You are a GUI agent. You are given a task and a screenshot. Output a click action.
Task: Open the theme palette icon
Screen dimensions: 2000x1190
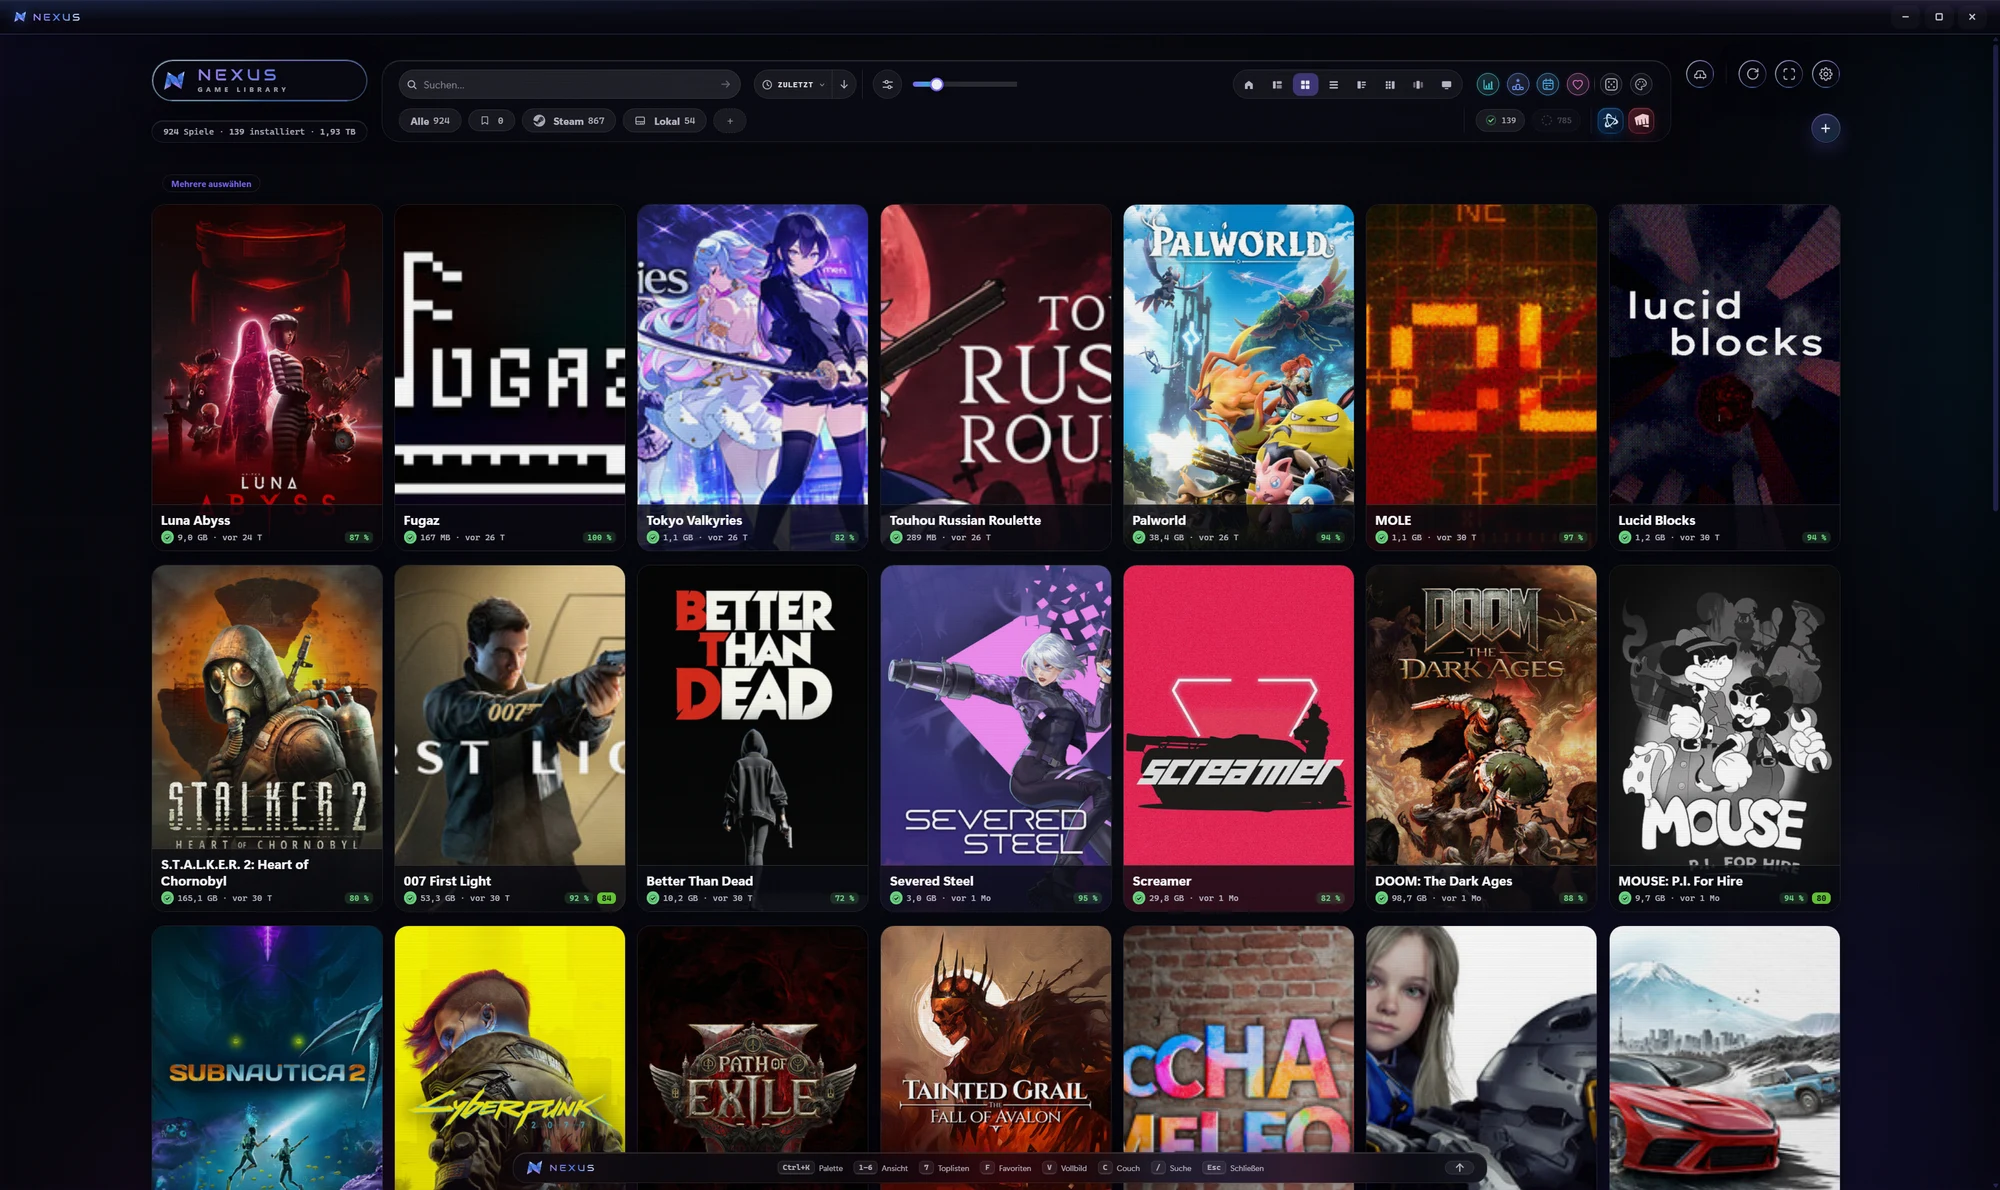[1641, 85]
